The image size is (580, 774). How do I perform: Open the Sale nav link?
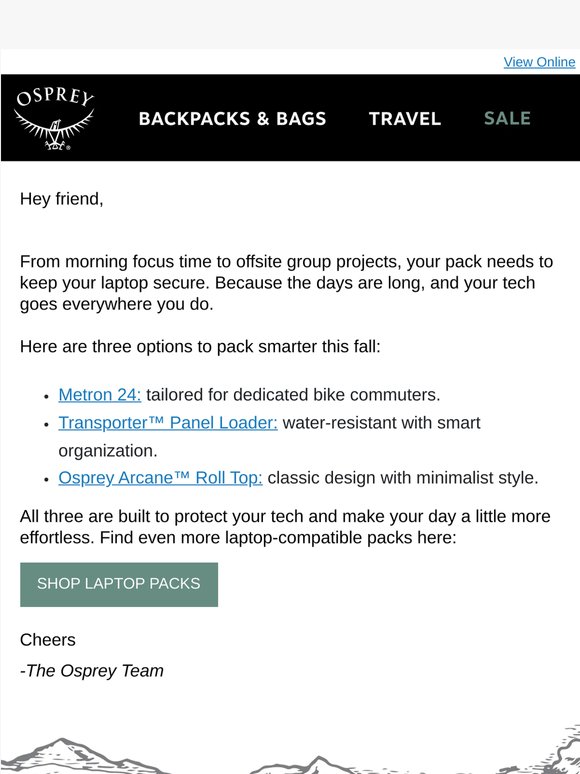(507, 118)
